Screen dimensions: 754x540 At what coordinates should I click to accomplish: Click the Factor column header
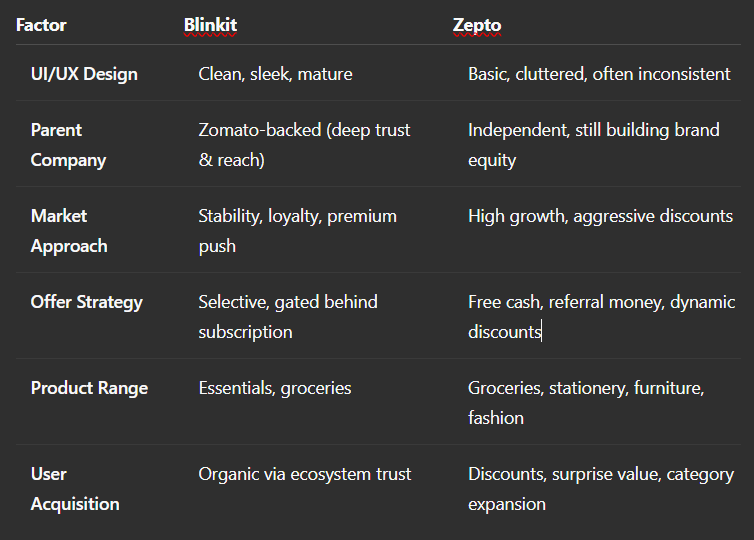[x=40, y=23]
